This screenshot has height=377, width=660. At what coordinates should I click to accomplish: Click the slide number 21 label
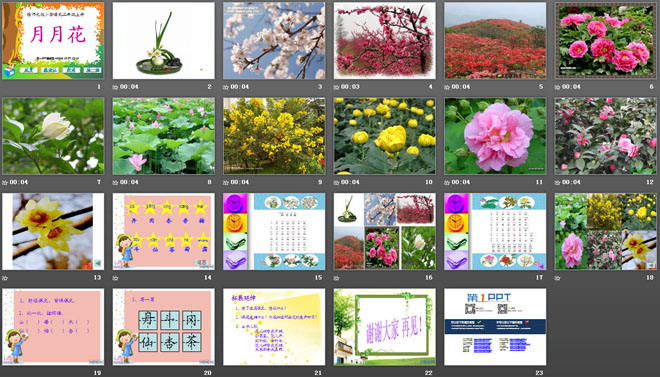pos(318,373)
